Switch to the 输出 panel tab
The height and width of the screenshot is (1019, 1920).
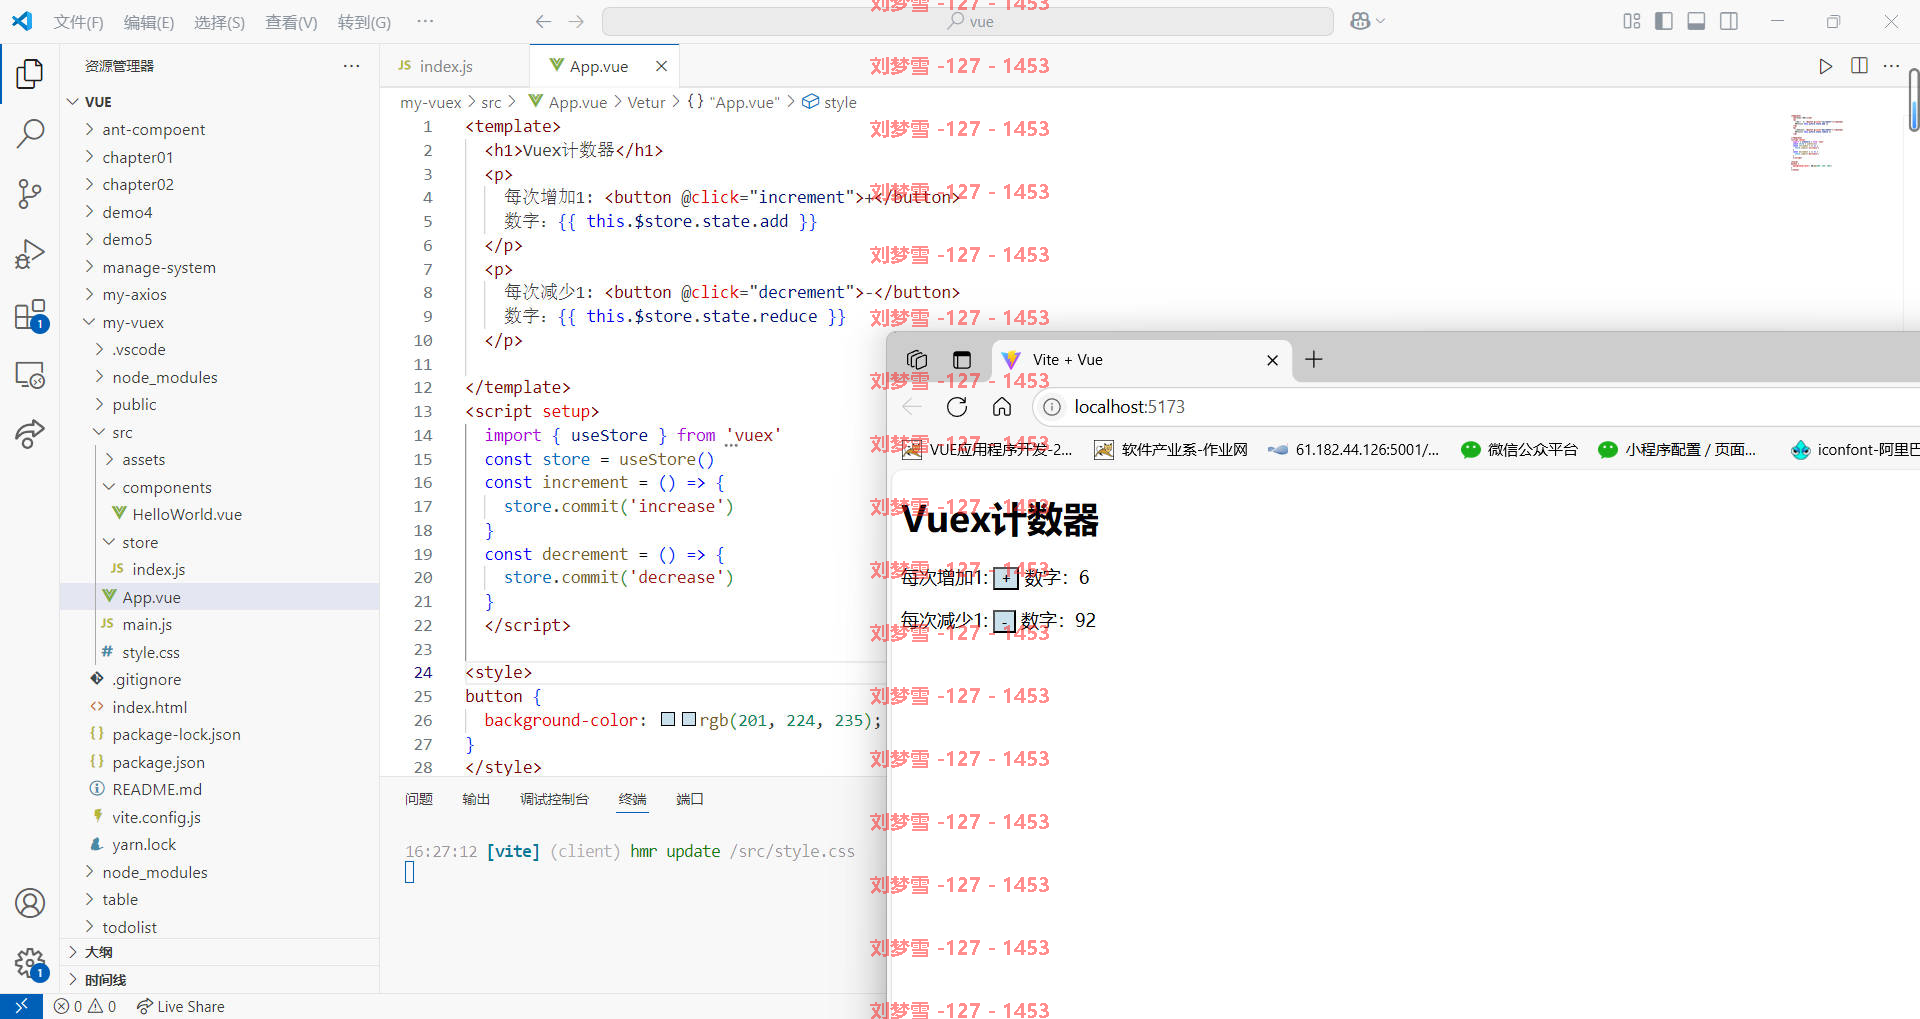click(476, 799)
